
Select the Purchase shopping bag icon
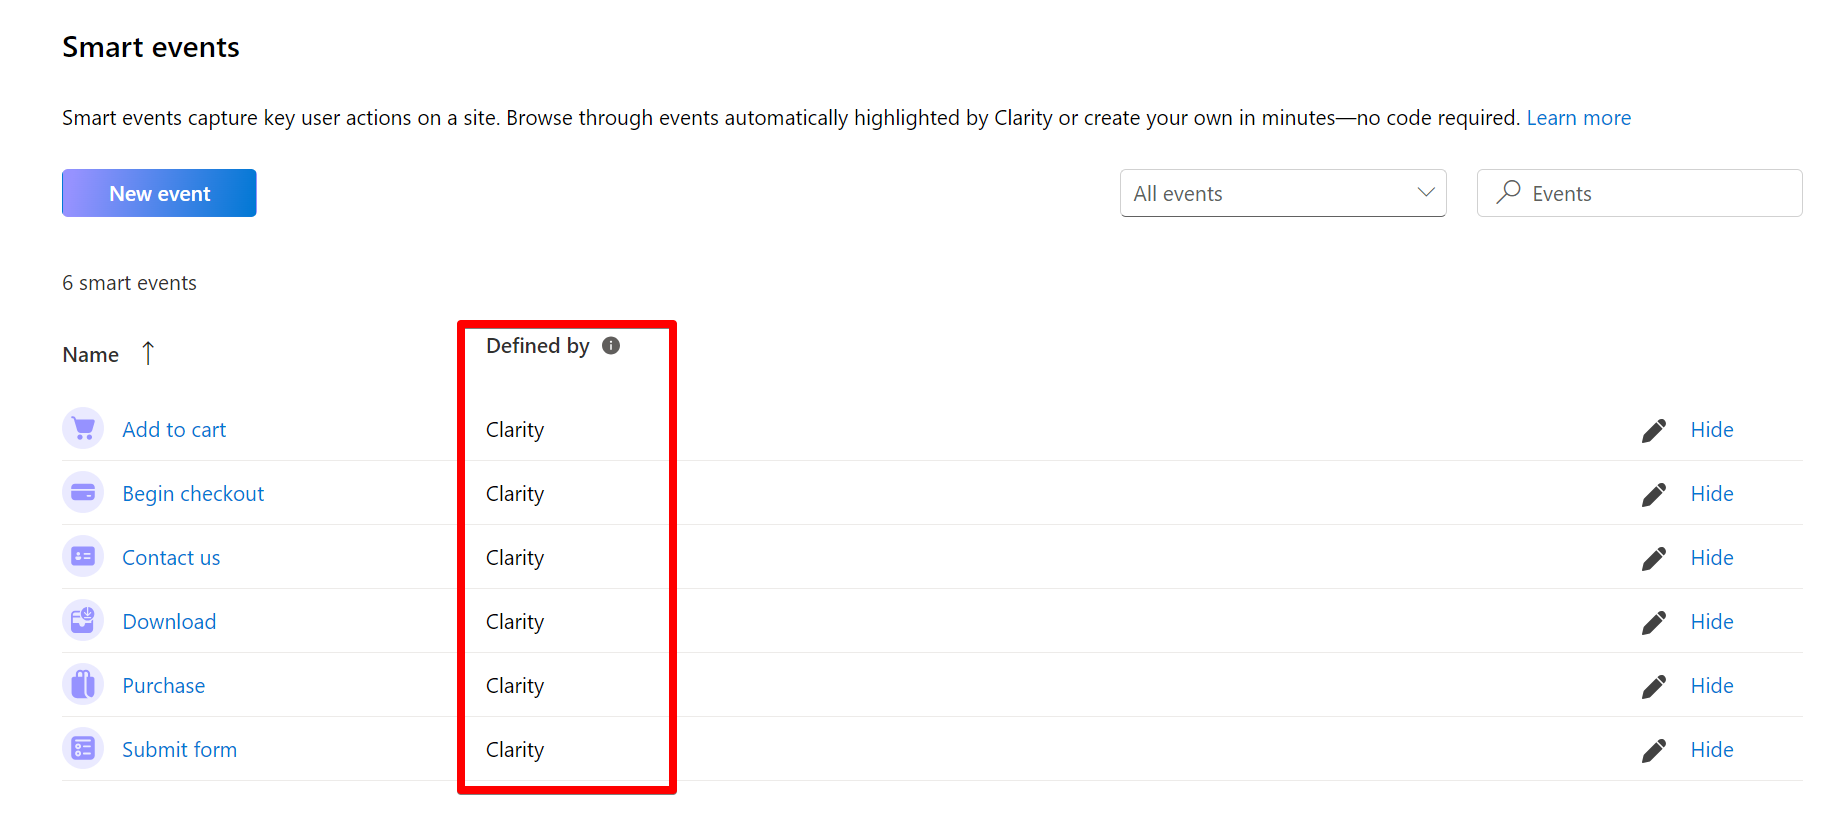coord(82,684)
